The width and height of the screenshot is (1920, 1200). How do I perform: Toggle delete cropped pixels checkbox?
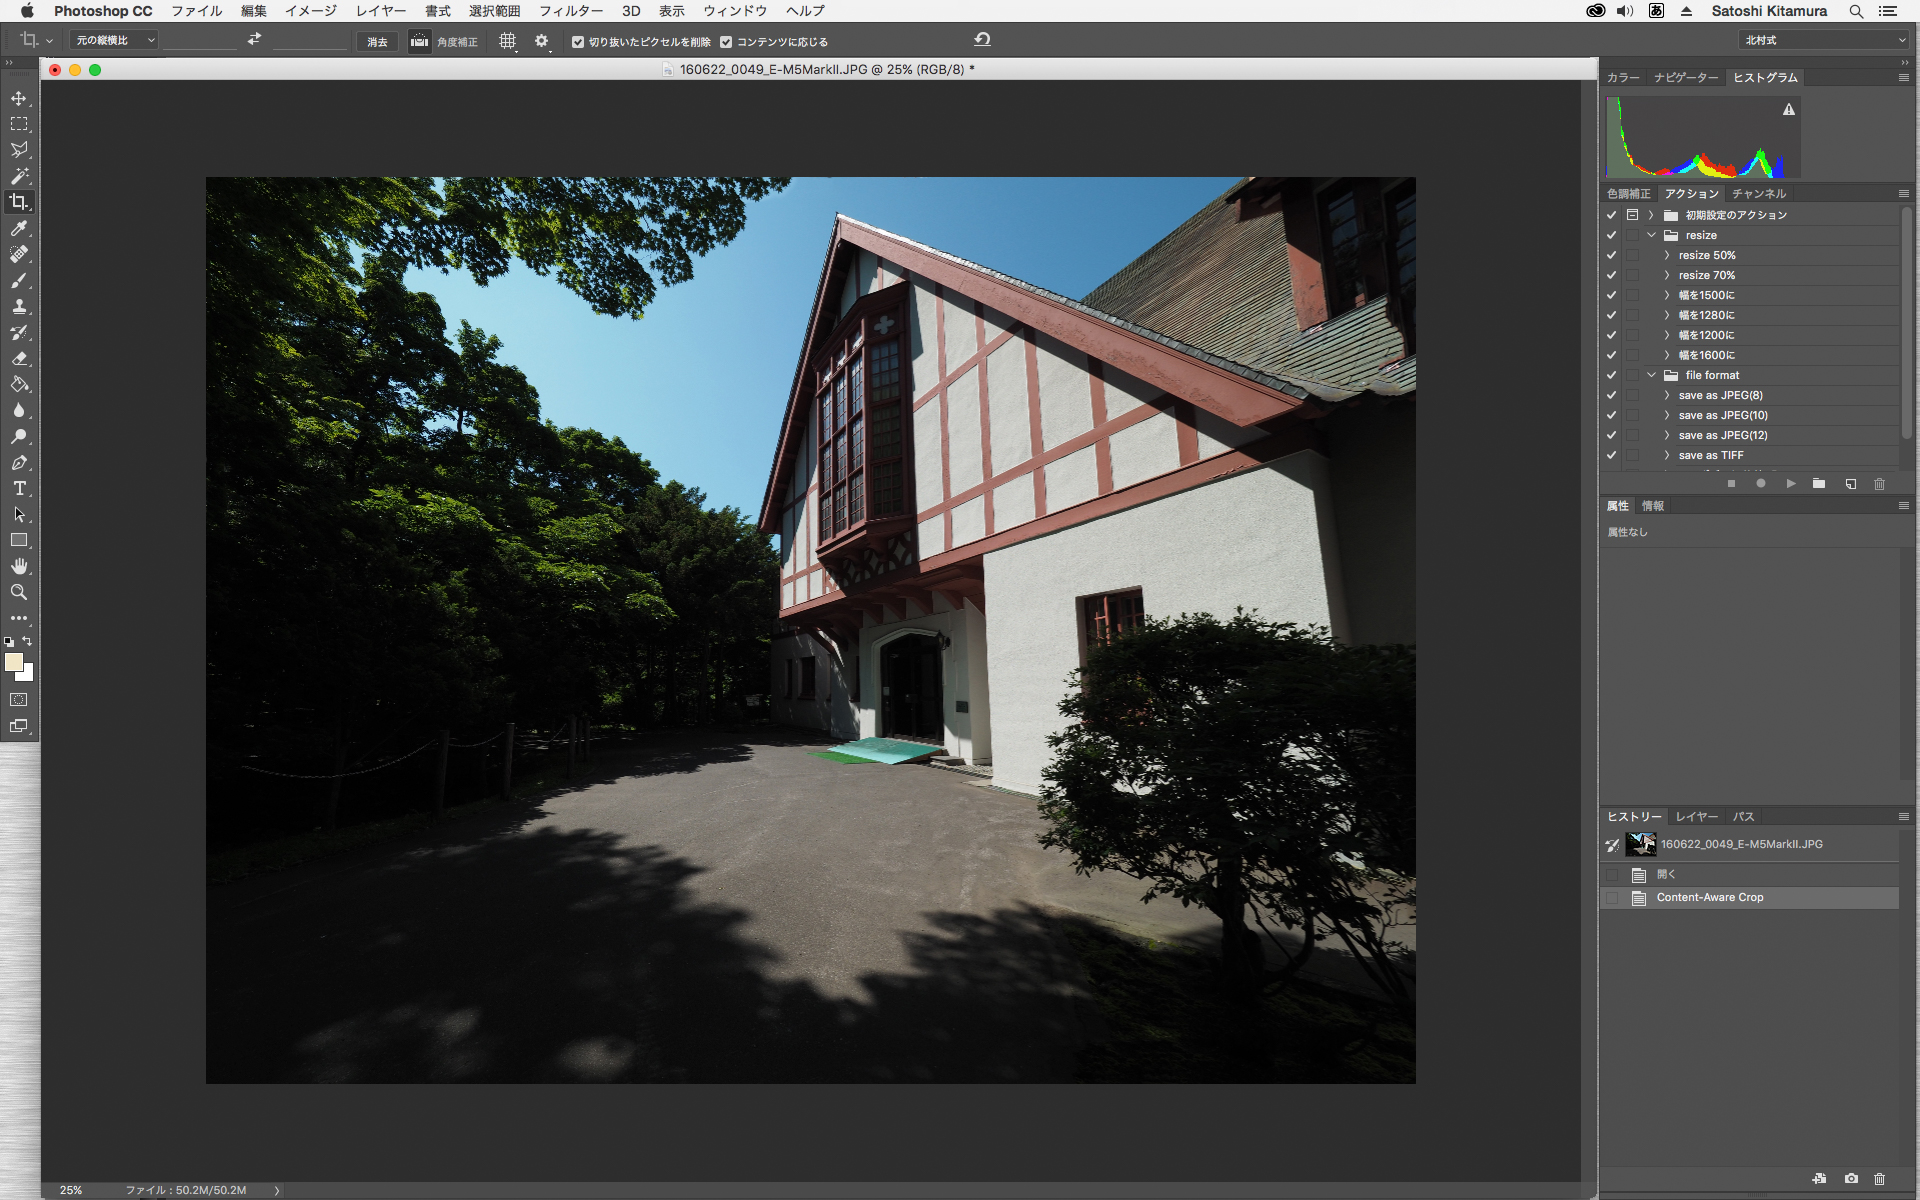(x=578, y=42)
